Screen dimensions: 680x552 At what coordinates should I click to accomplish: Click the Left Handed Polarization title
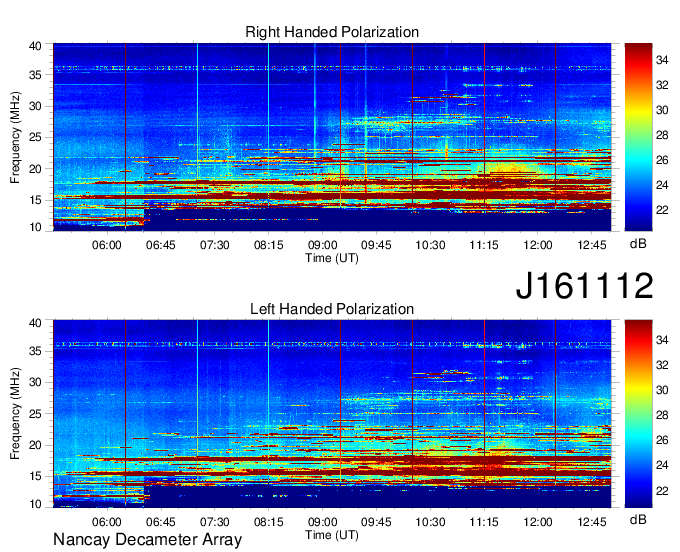pos(332,309)
